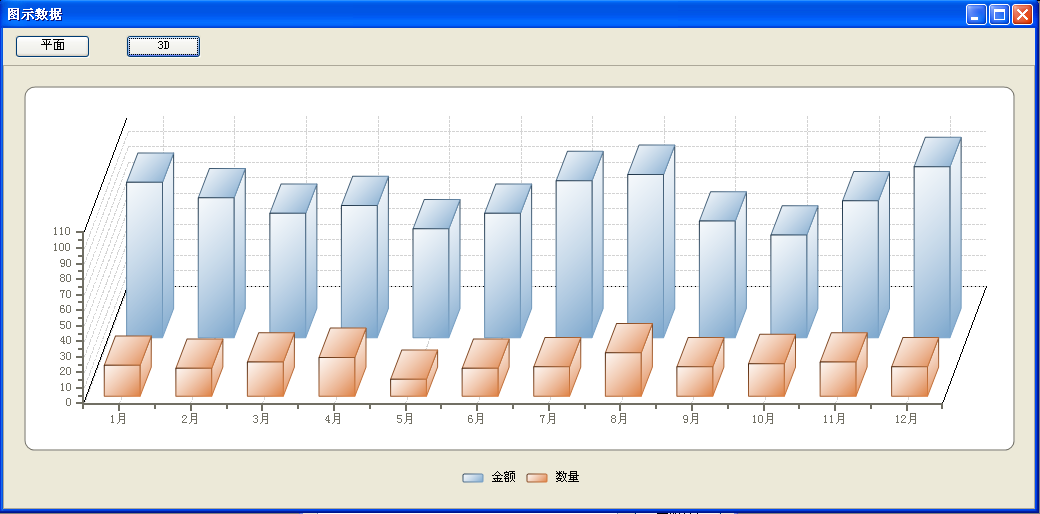This screenshot has height=514, width=1040.
Task: Click the short orange bar for 5月
Action: coord(408,386)
